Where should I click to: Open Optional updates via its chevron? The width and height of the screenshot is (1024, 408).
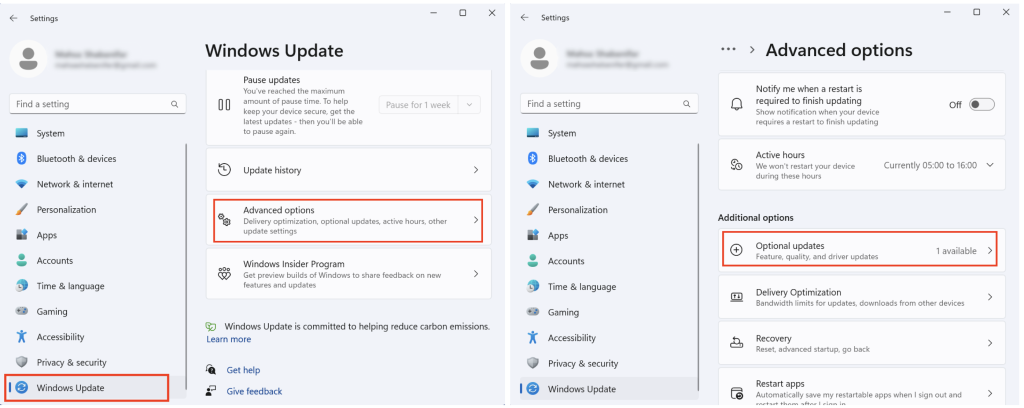(990, 251)
